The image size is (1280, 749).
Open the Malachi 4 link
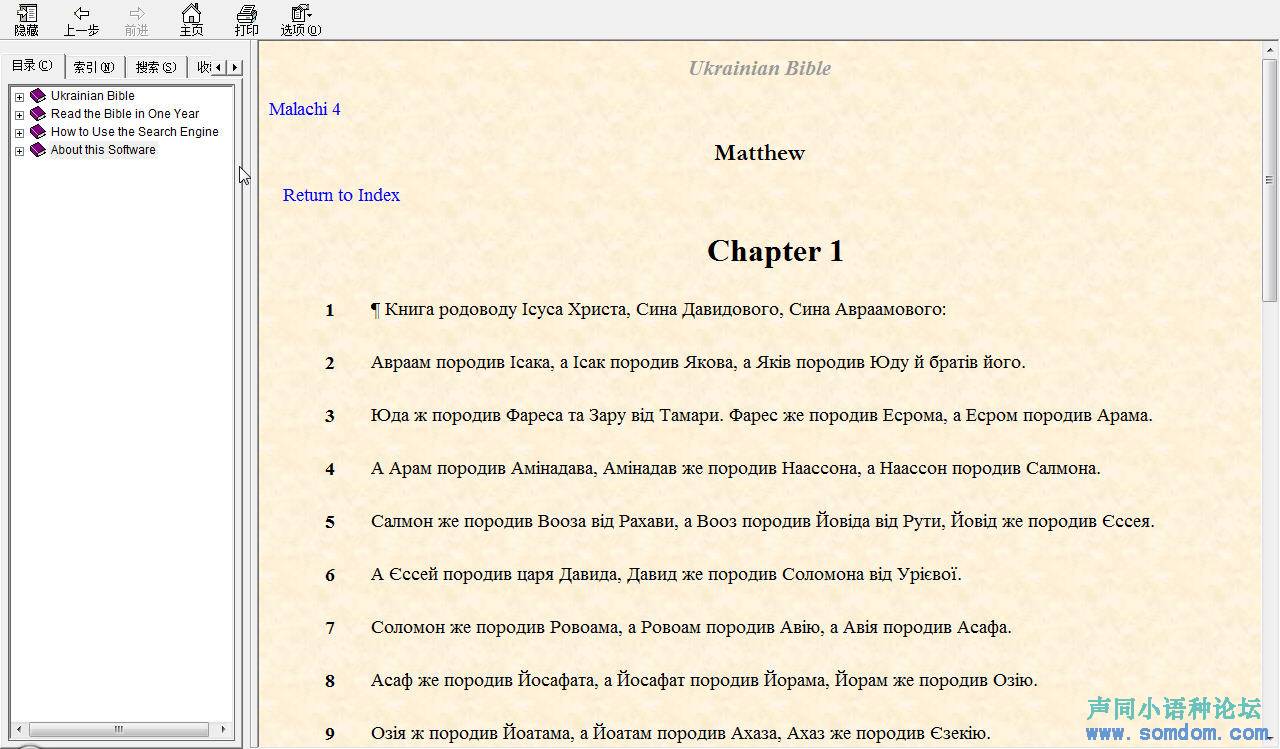click(304, 109)
